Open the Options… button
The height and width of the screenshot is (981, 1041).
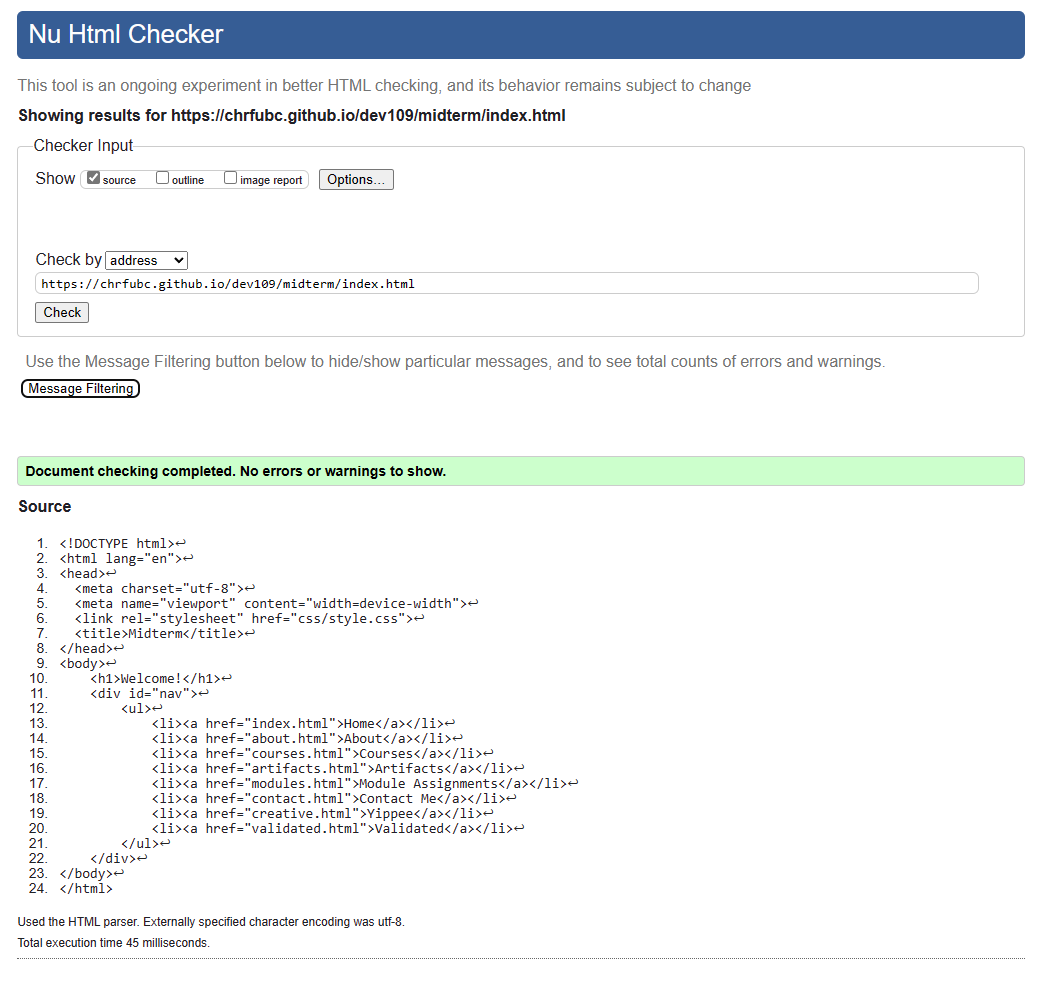[356, 180]
